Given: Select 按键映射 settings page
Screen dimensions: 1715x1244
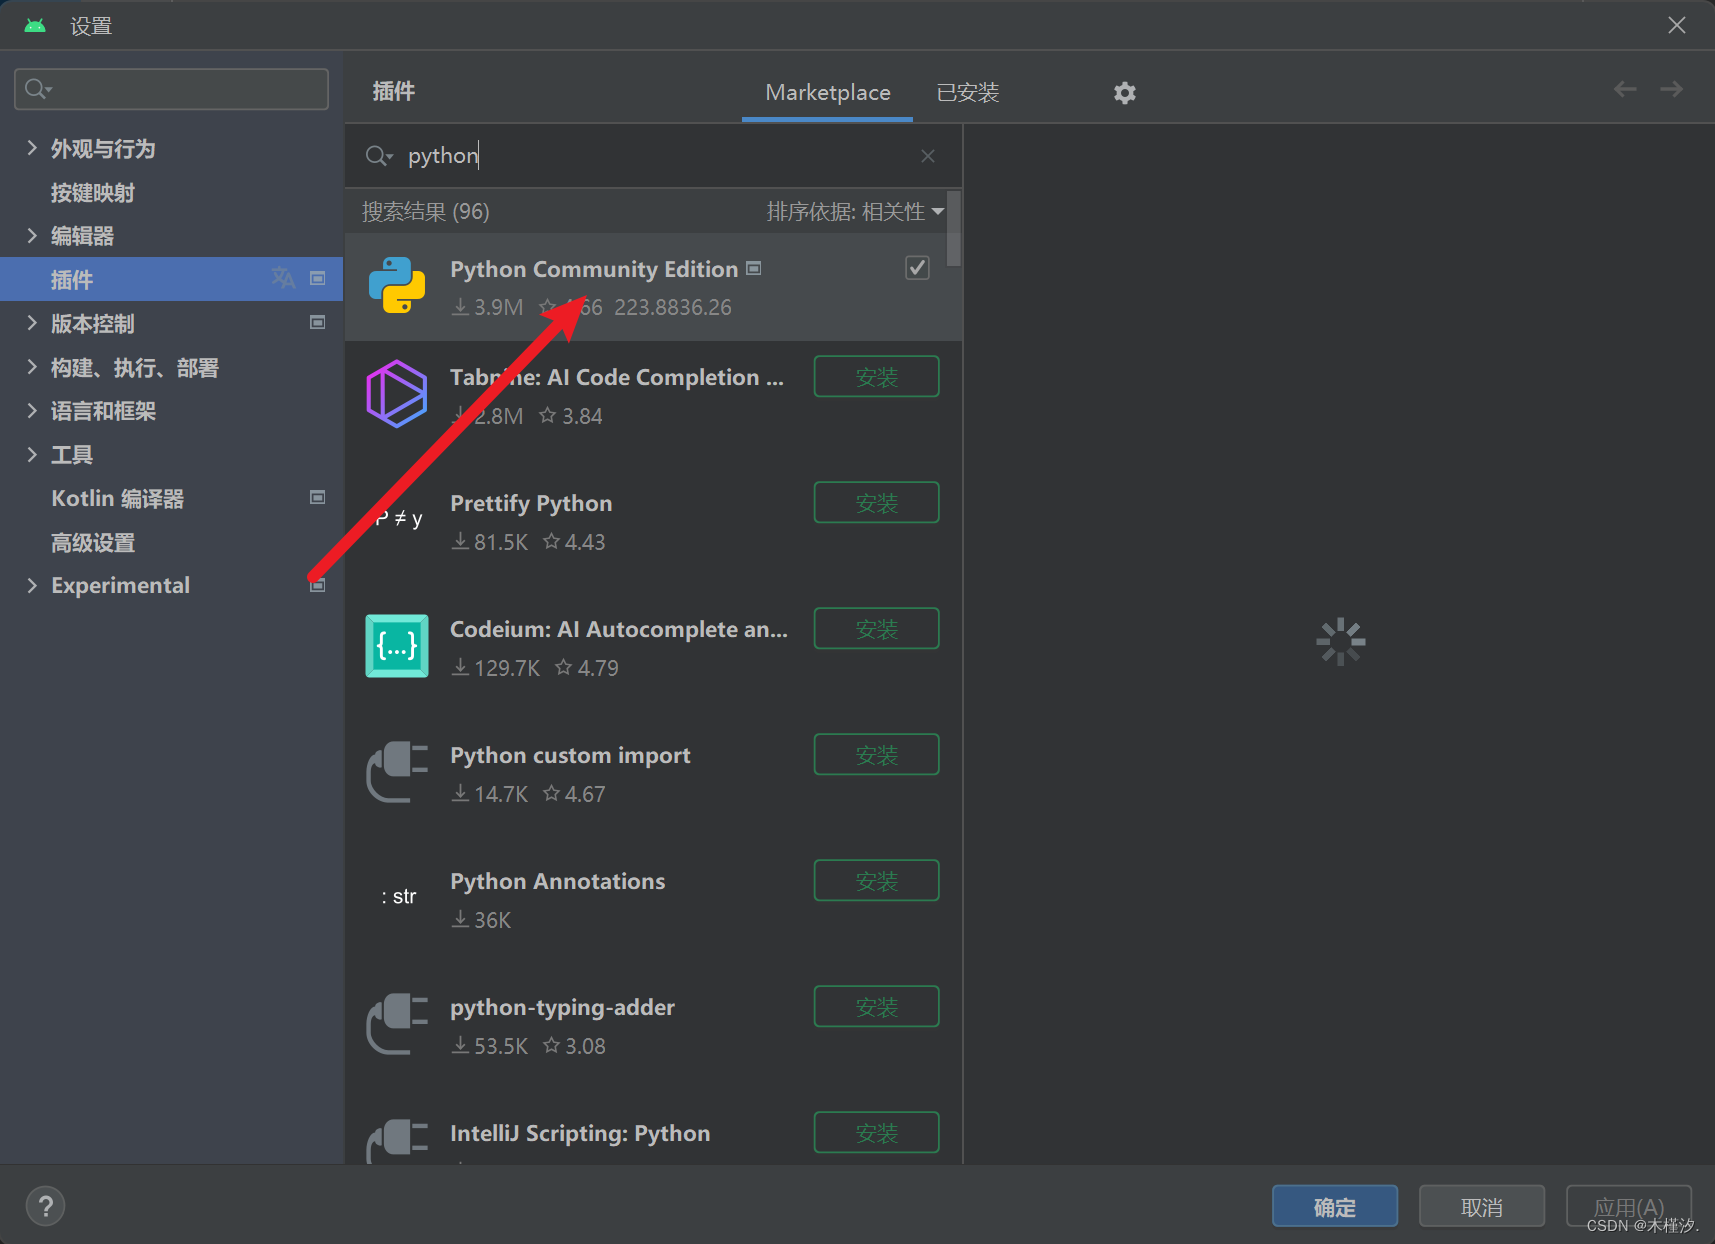Looking at the screenshot, I should (x=93, y=192).
